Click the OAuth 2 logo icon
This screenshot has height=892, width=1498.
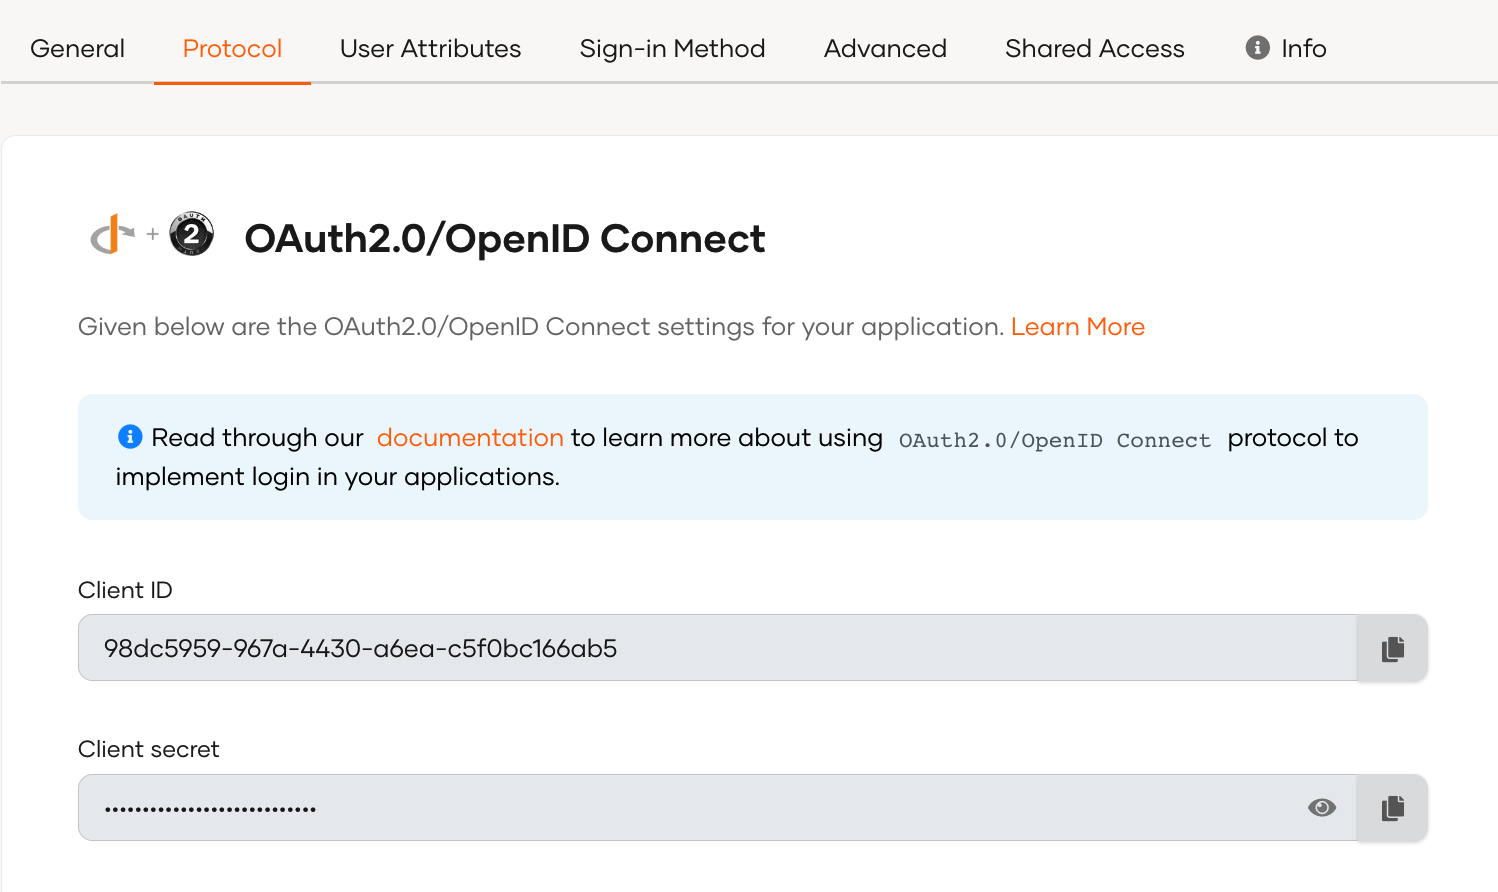pos(192,234)
